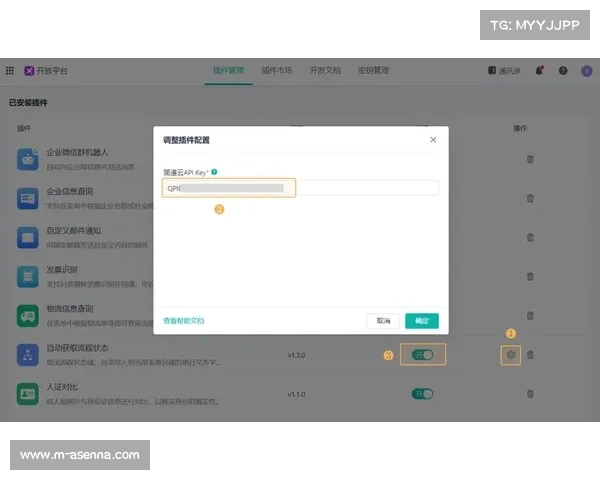600x480 pixels.
Task: Select the 自动获取流程状态 plugin name
Action: pos(77,348)
